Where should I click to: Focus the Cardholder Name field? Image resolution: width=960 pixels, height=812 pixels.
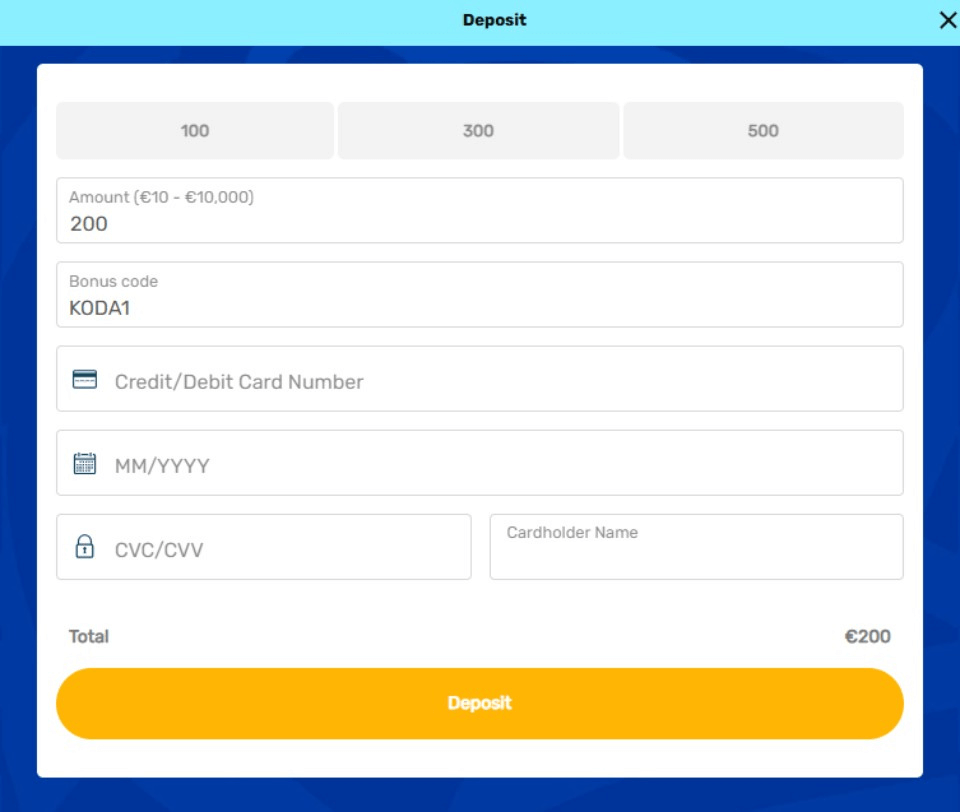pyautogui.click(x=696, y=555)
